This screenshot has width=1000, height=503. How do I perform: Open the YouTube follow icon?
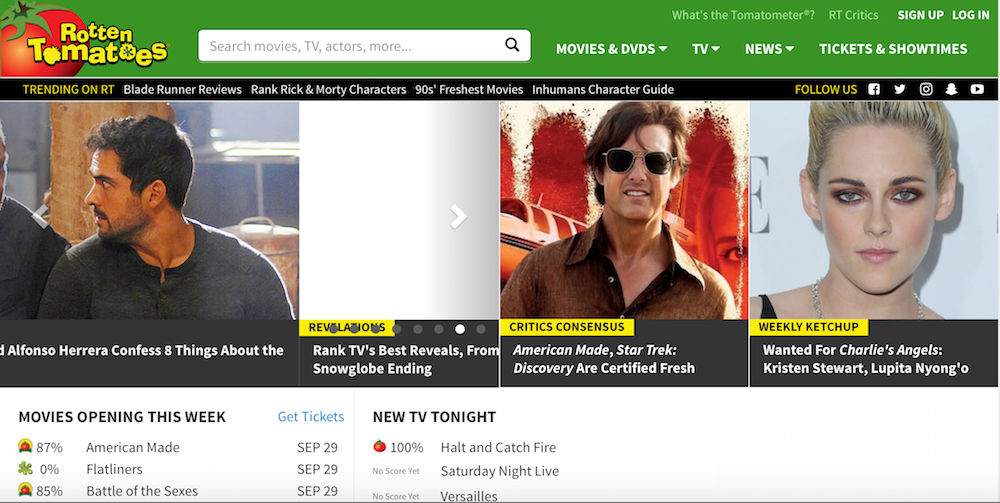coord(977,89)
